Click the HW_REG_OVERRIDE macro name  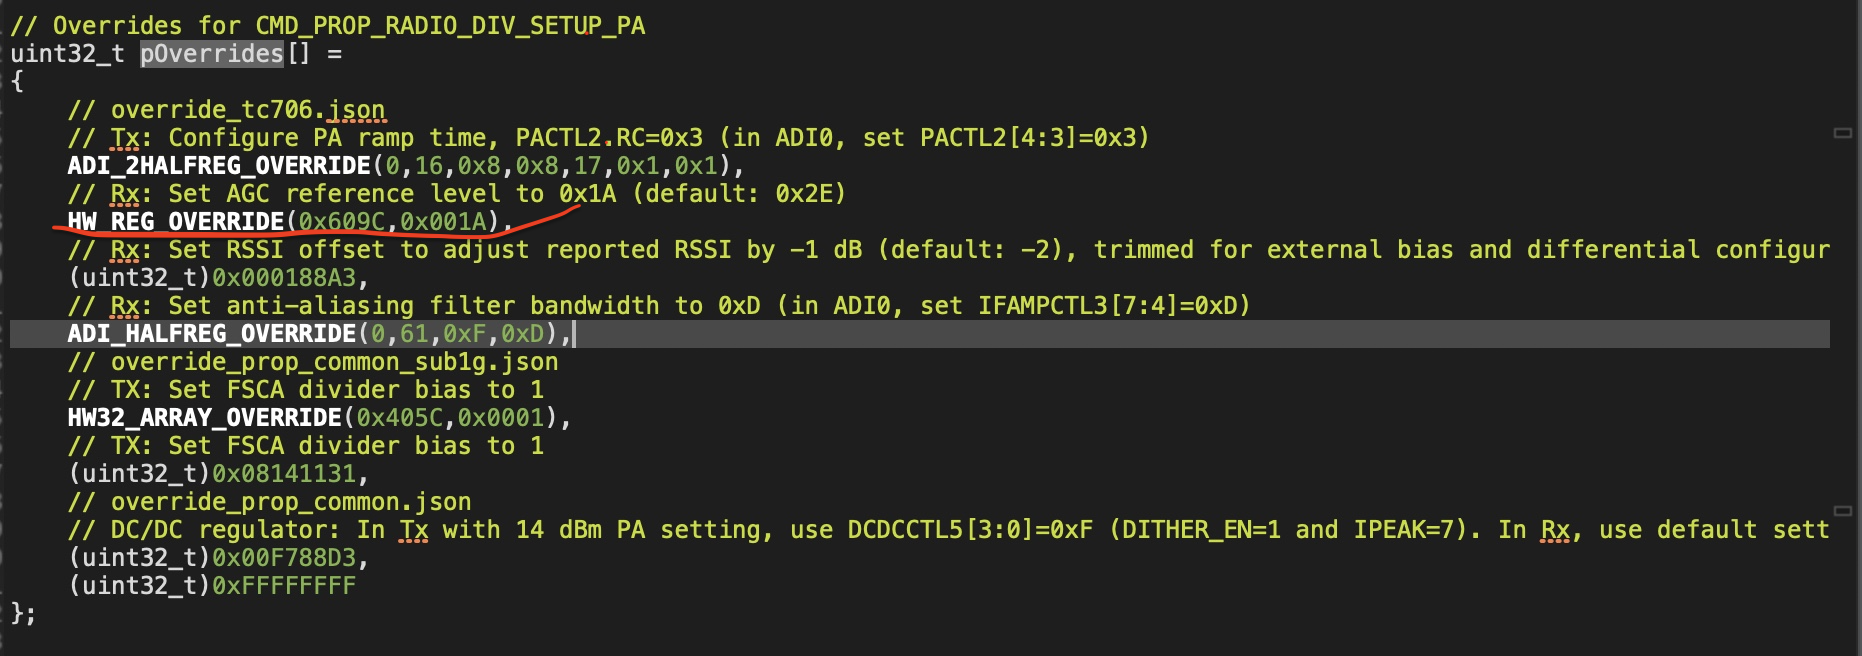pos(176,221)
